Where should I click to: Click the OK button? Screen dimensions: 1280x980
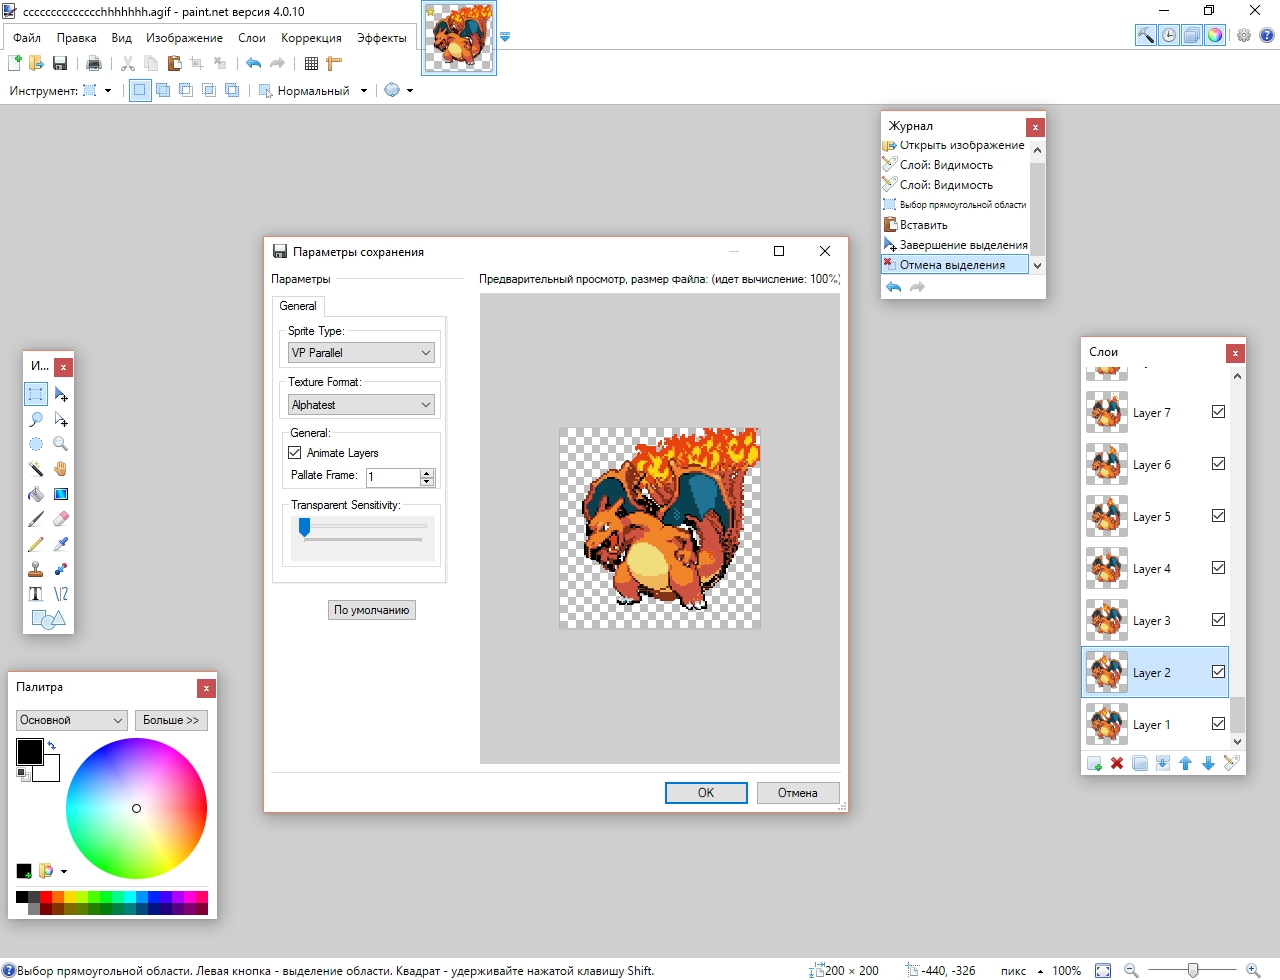click(x=706, y=793)
